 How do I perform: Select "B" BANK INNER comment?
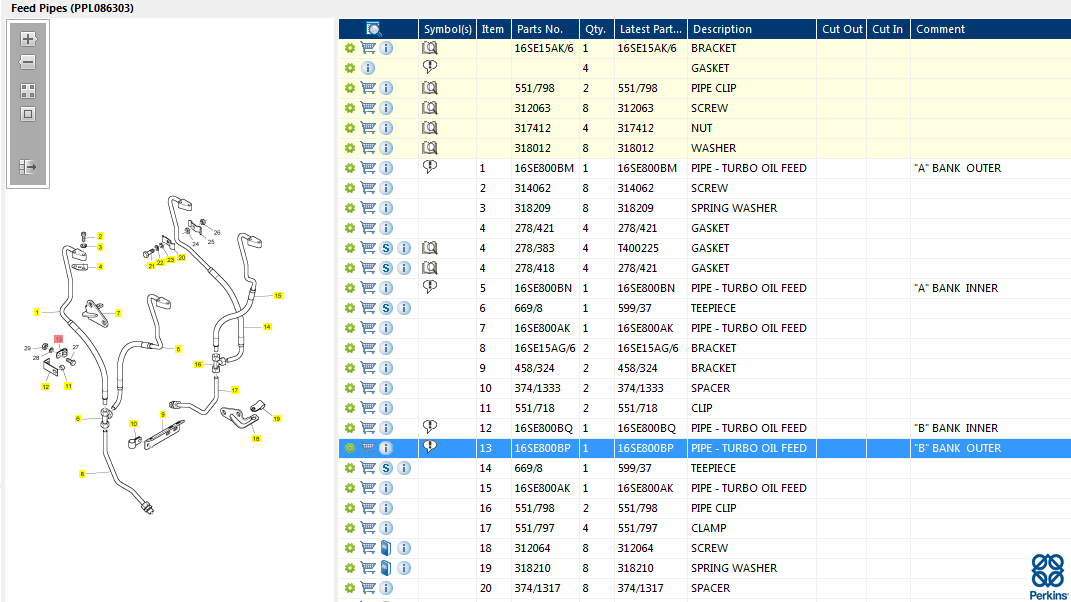point(956,428)
